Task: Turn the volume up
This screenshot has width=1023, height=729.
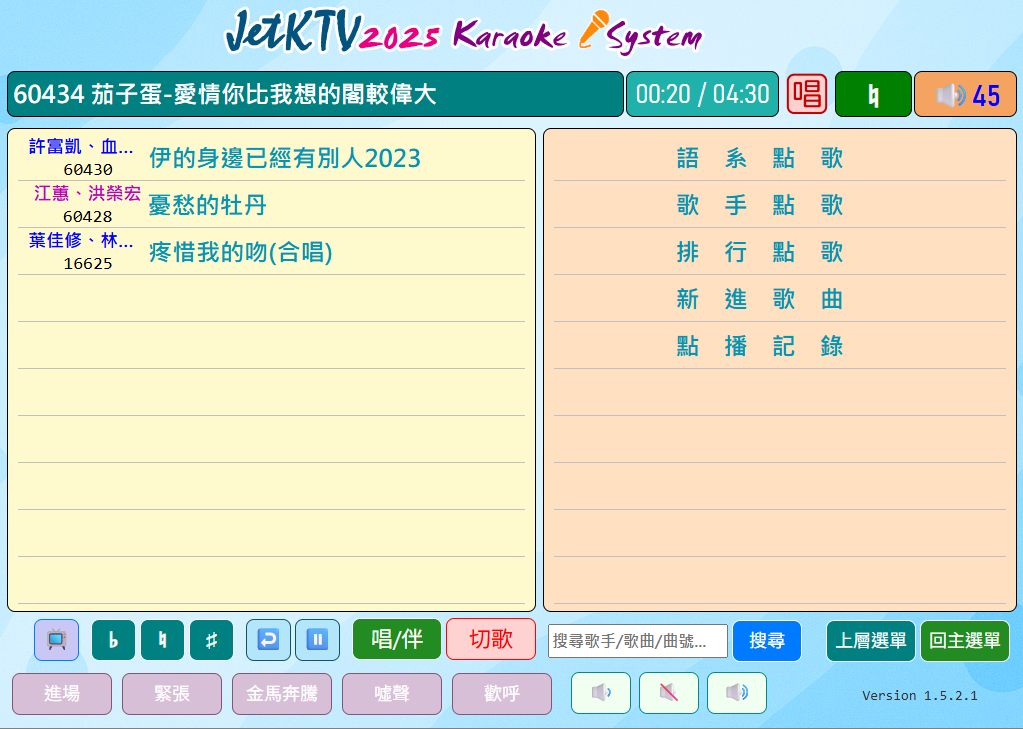Action: (x=737, y=693)
